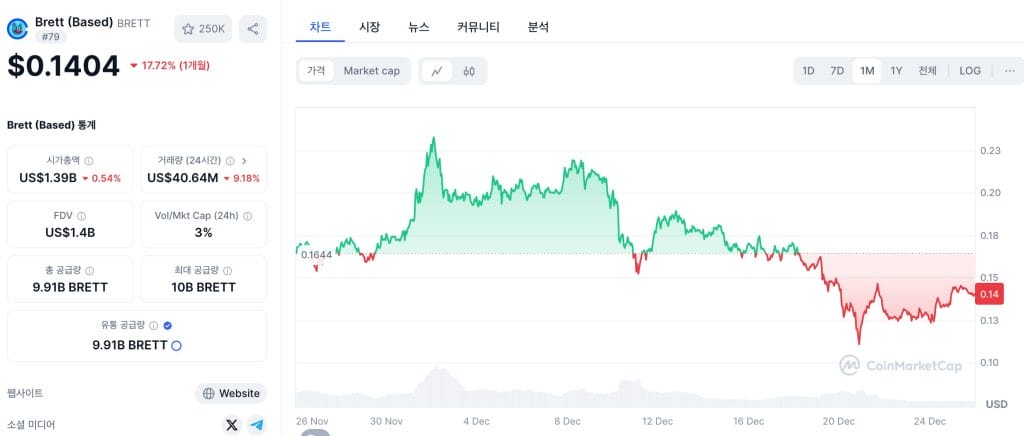Enable LOG scale on chart

(x=970, y=71)
